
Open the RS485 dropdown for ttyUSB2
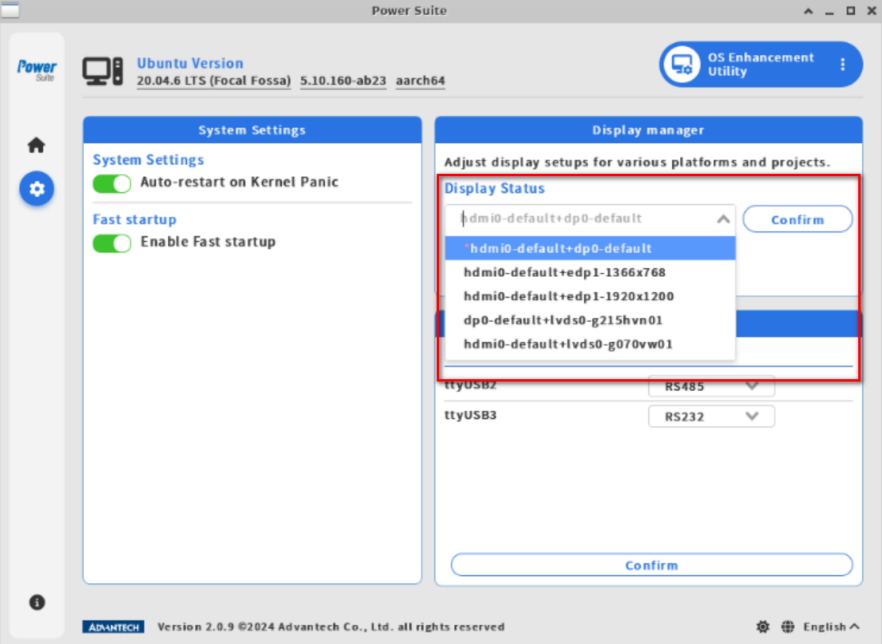[711, 386]
